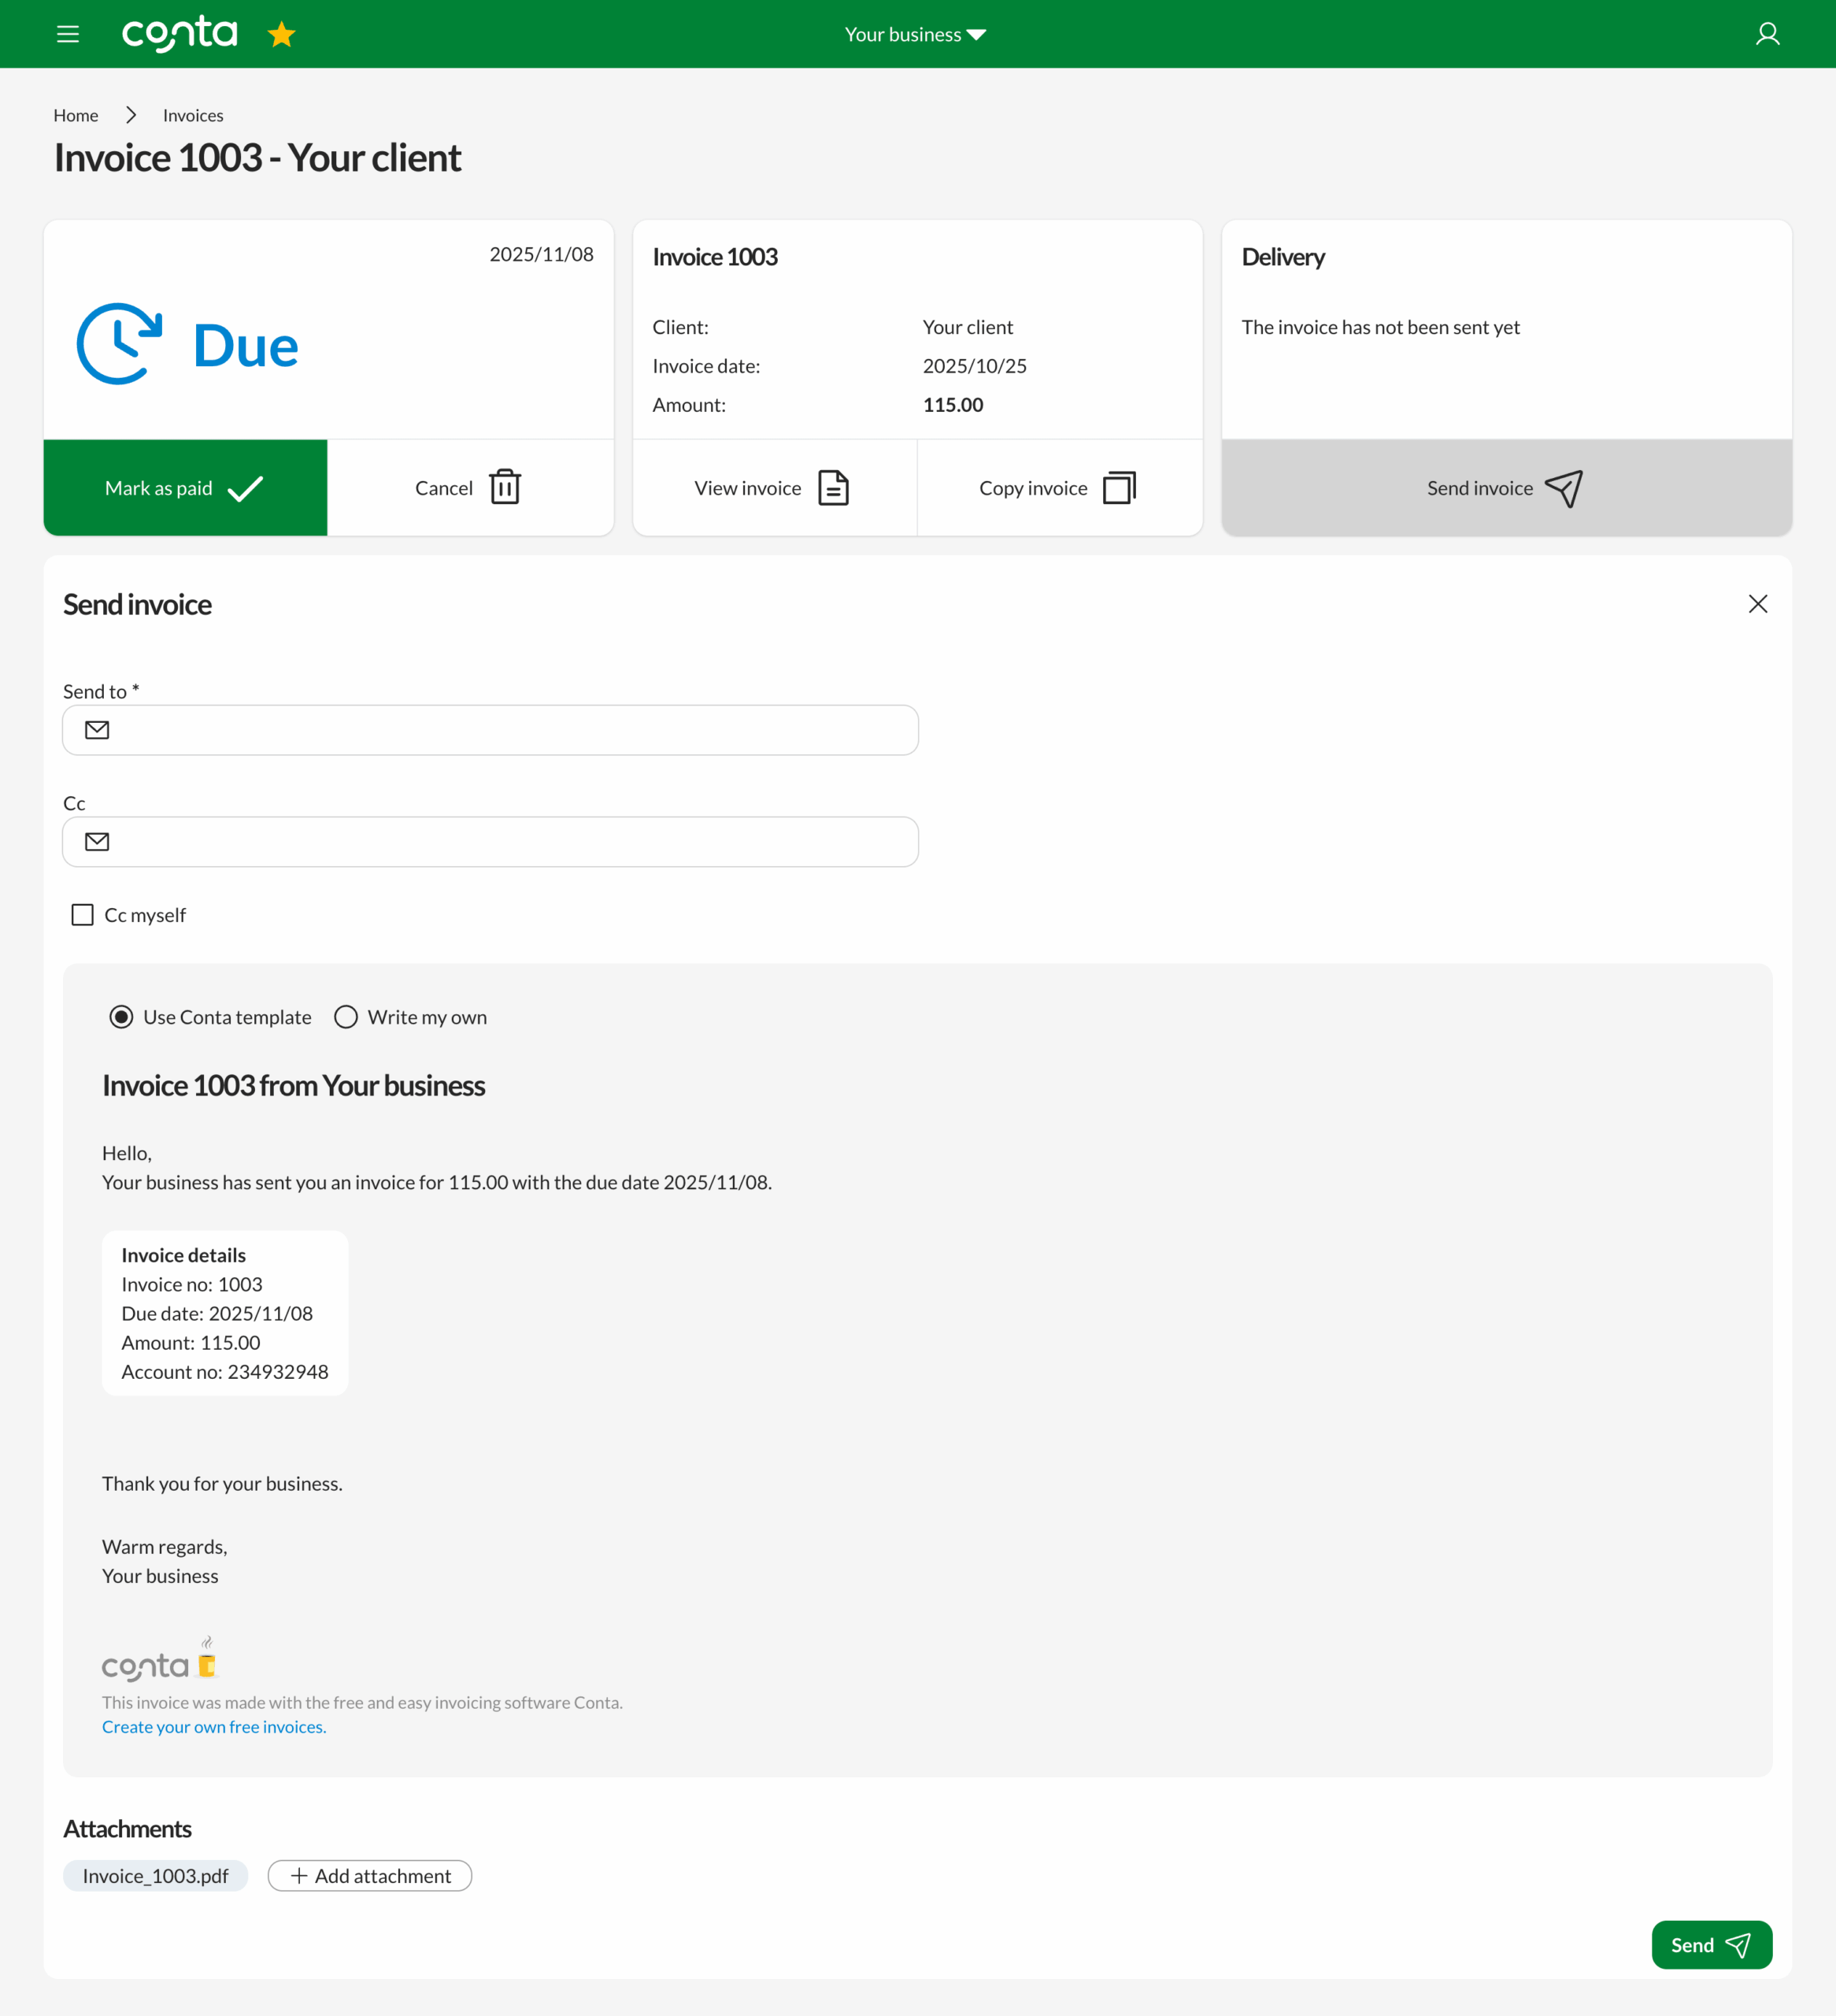Open the user profile icon
Viewport: 1836px width, 2016px height.
(x=1767, y=34)
